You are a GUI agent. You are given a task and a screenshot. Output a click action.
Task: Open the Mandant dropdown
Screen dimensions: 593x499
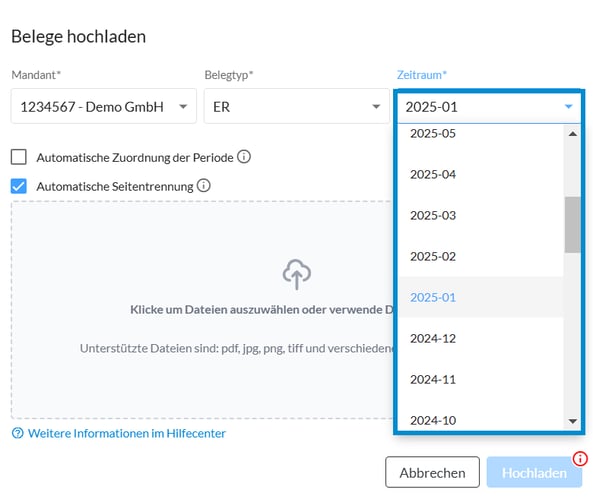104,106
